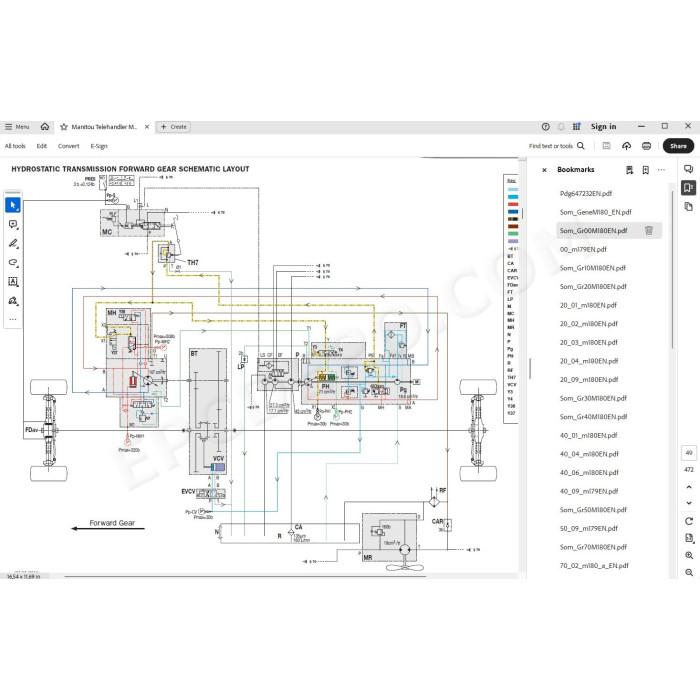Open bookmark Som_GeneM180_EN.pdf
The width and height of the screenshot is (700, 700).
(596, 212)
